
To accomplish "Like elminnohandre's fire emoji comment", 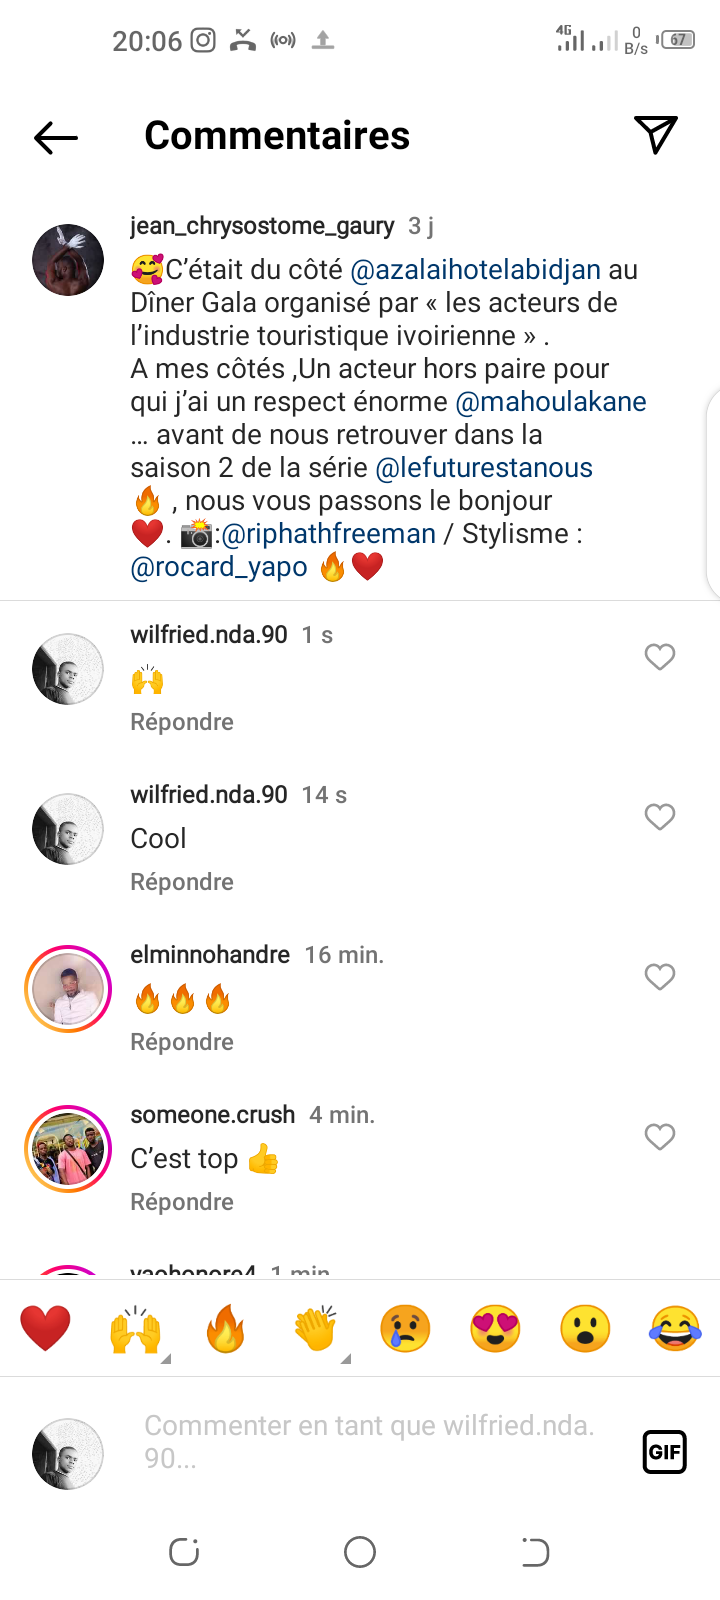I will (x=660, y=977).
